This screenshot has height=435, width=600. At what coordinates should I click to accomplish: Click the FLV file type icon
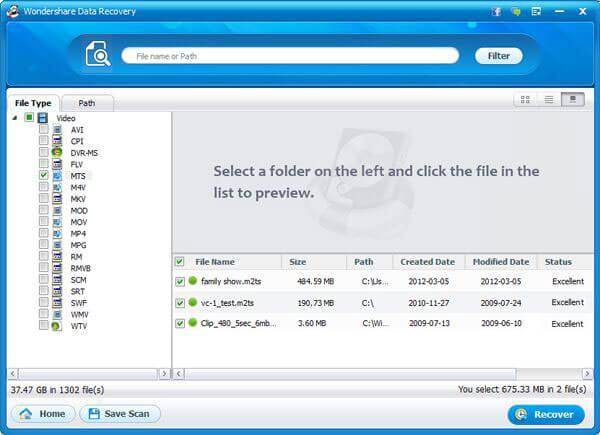click(57, 165)
